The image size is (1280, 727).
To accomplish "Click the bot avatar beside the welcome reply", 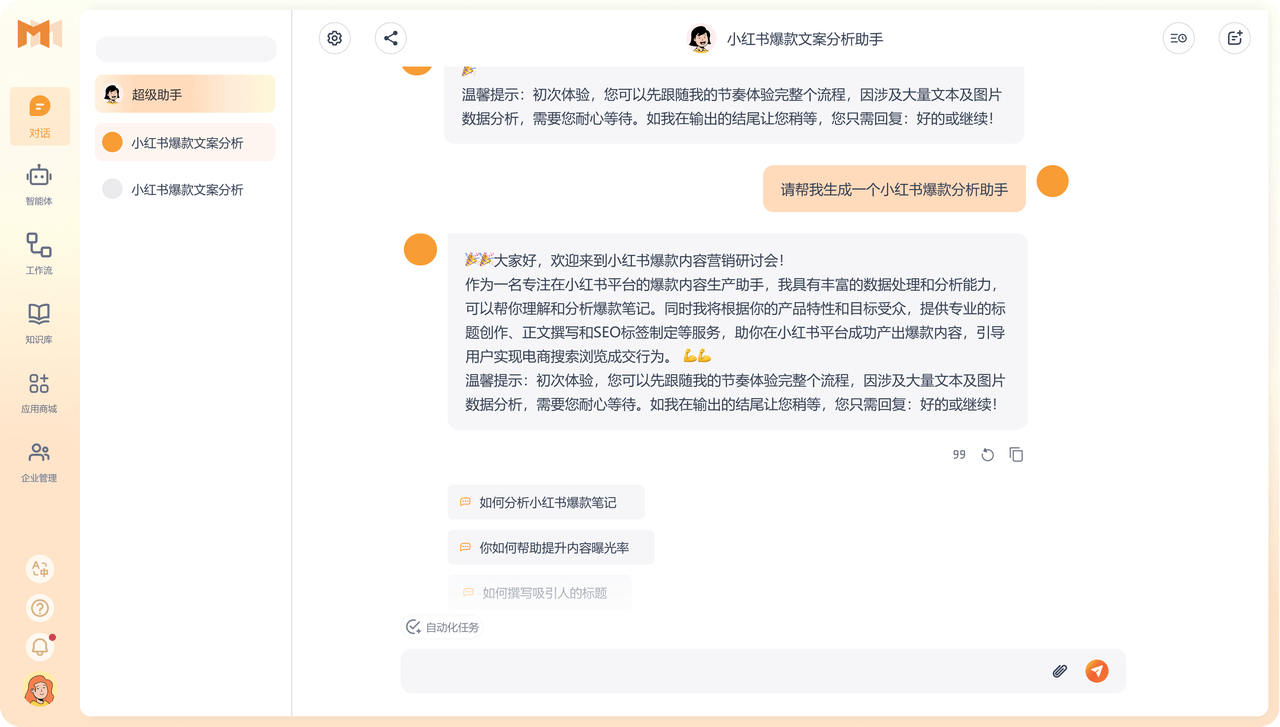I will pos(420,249).
